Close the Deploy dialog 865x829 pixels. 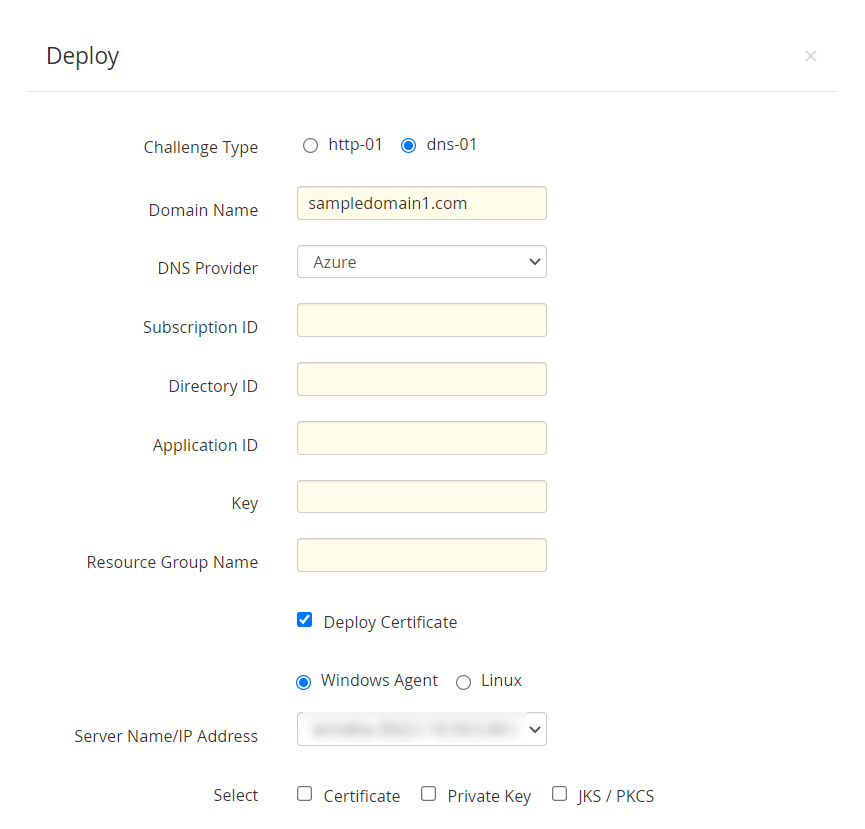click(810, 56)
